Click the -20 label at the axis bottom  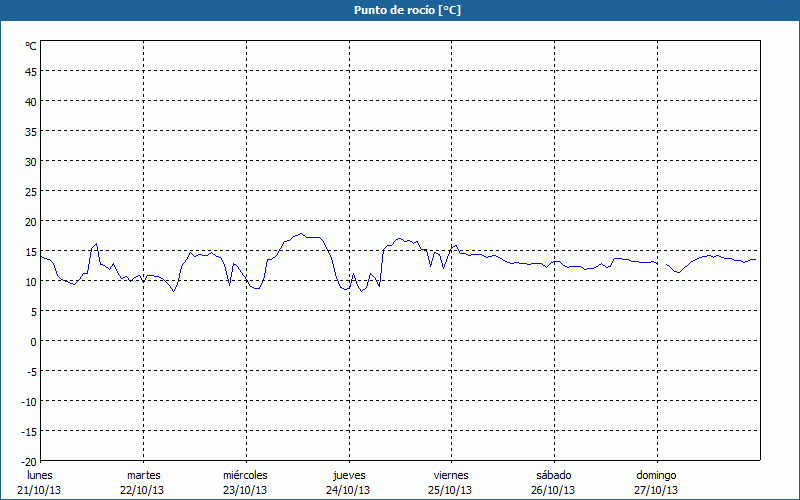tap(29, 461)
